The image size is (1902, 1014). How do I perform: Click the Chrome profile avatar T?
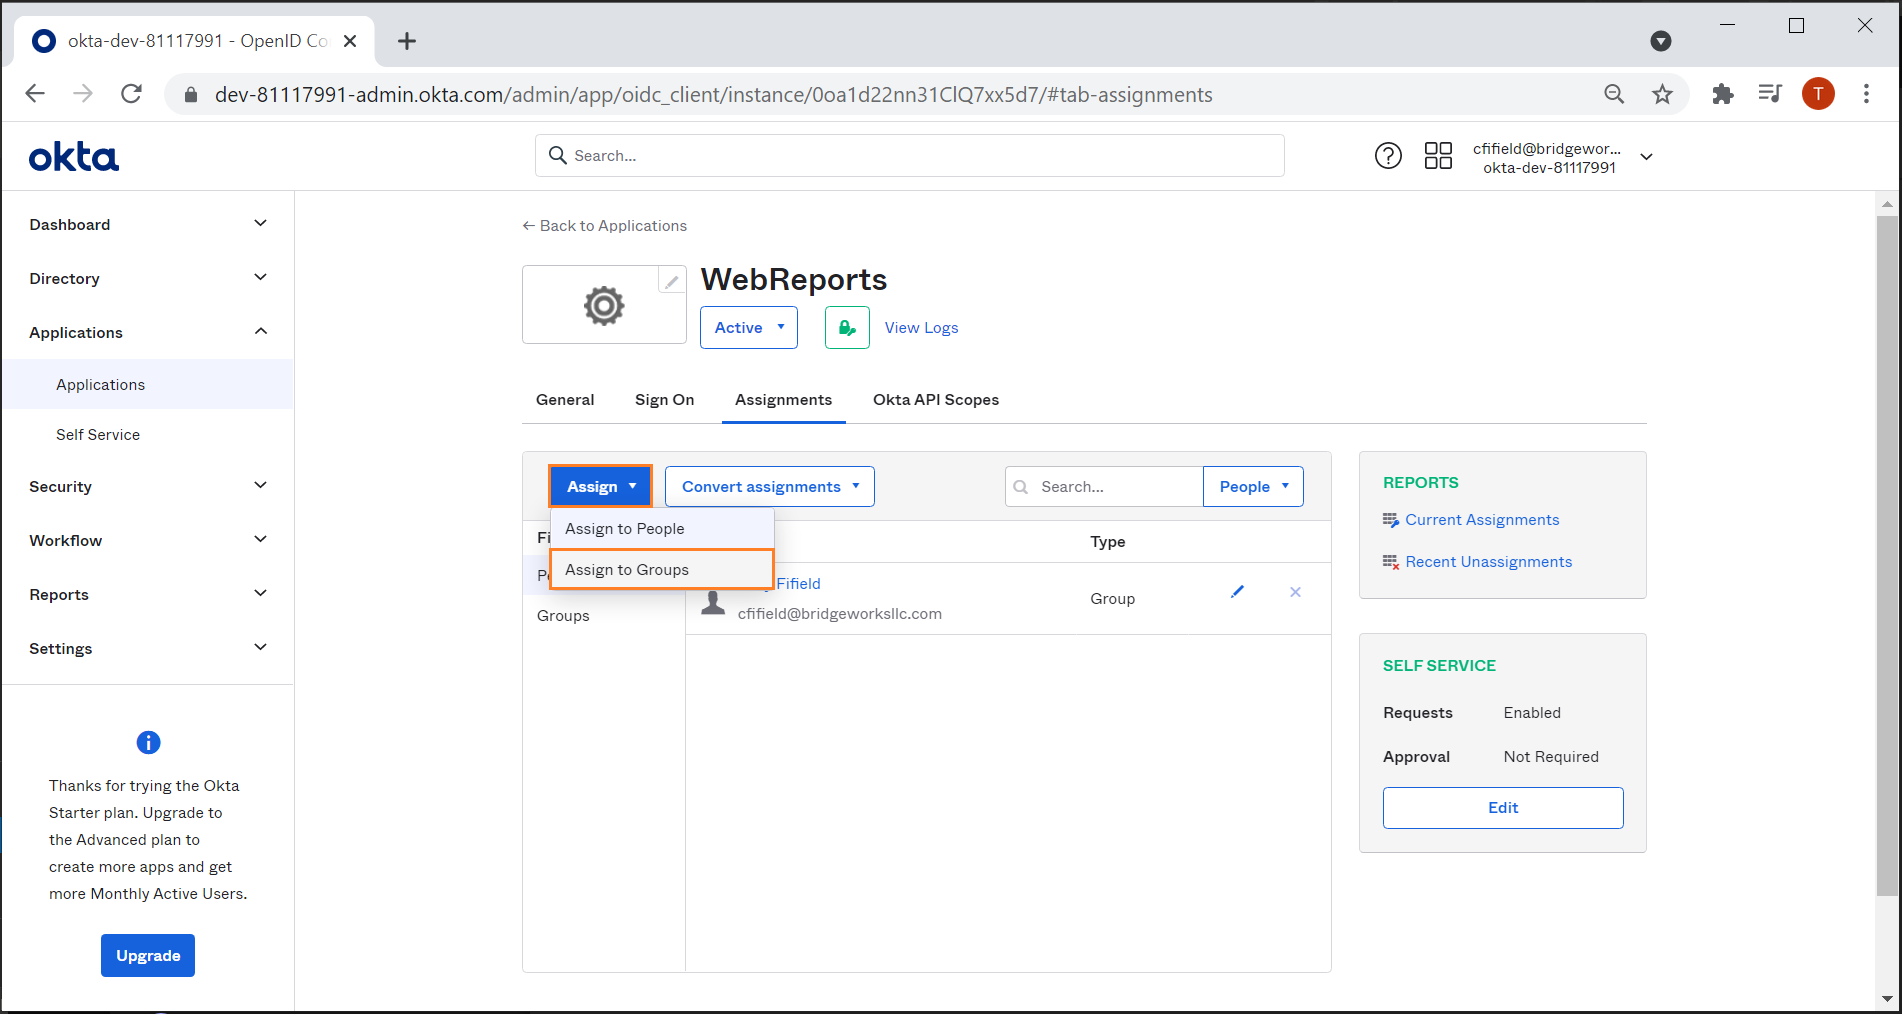[1818, 94]
